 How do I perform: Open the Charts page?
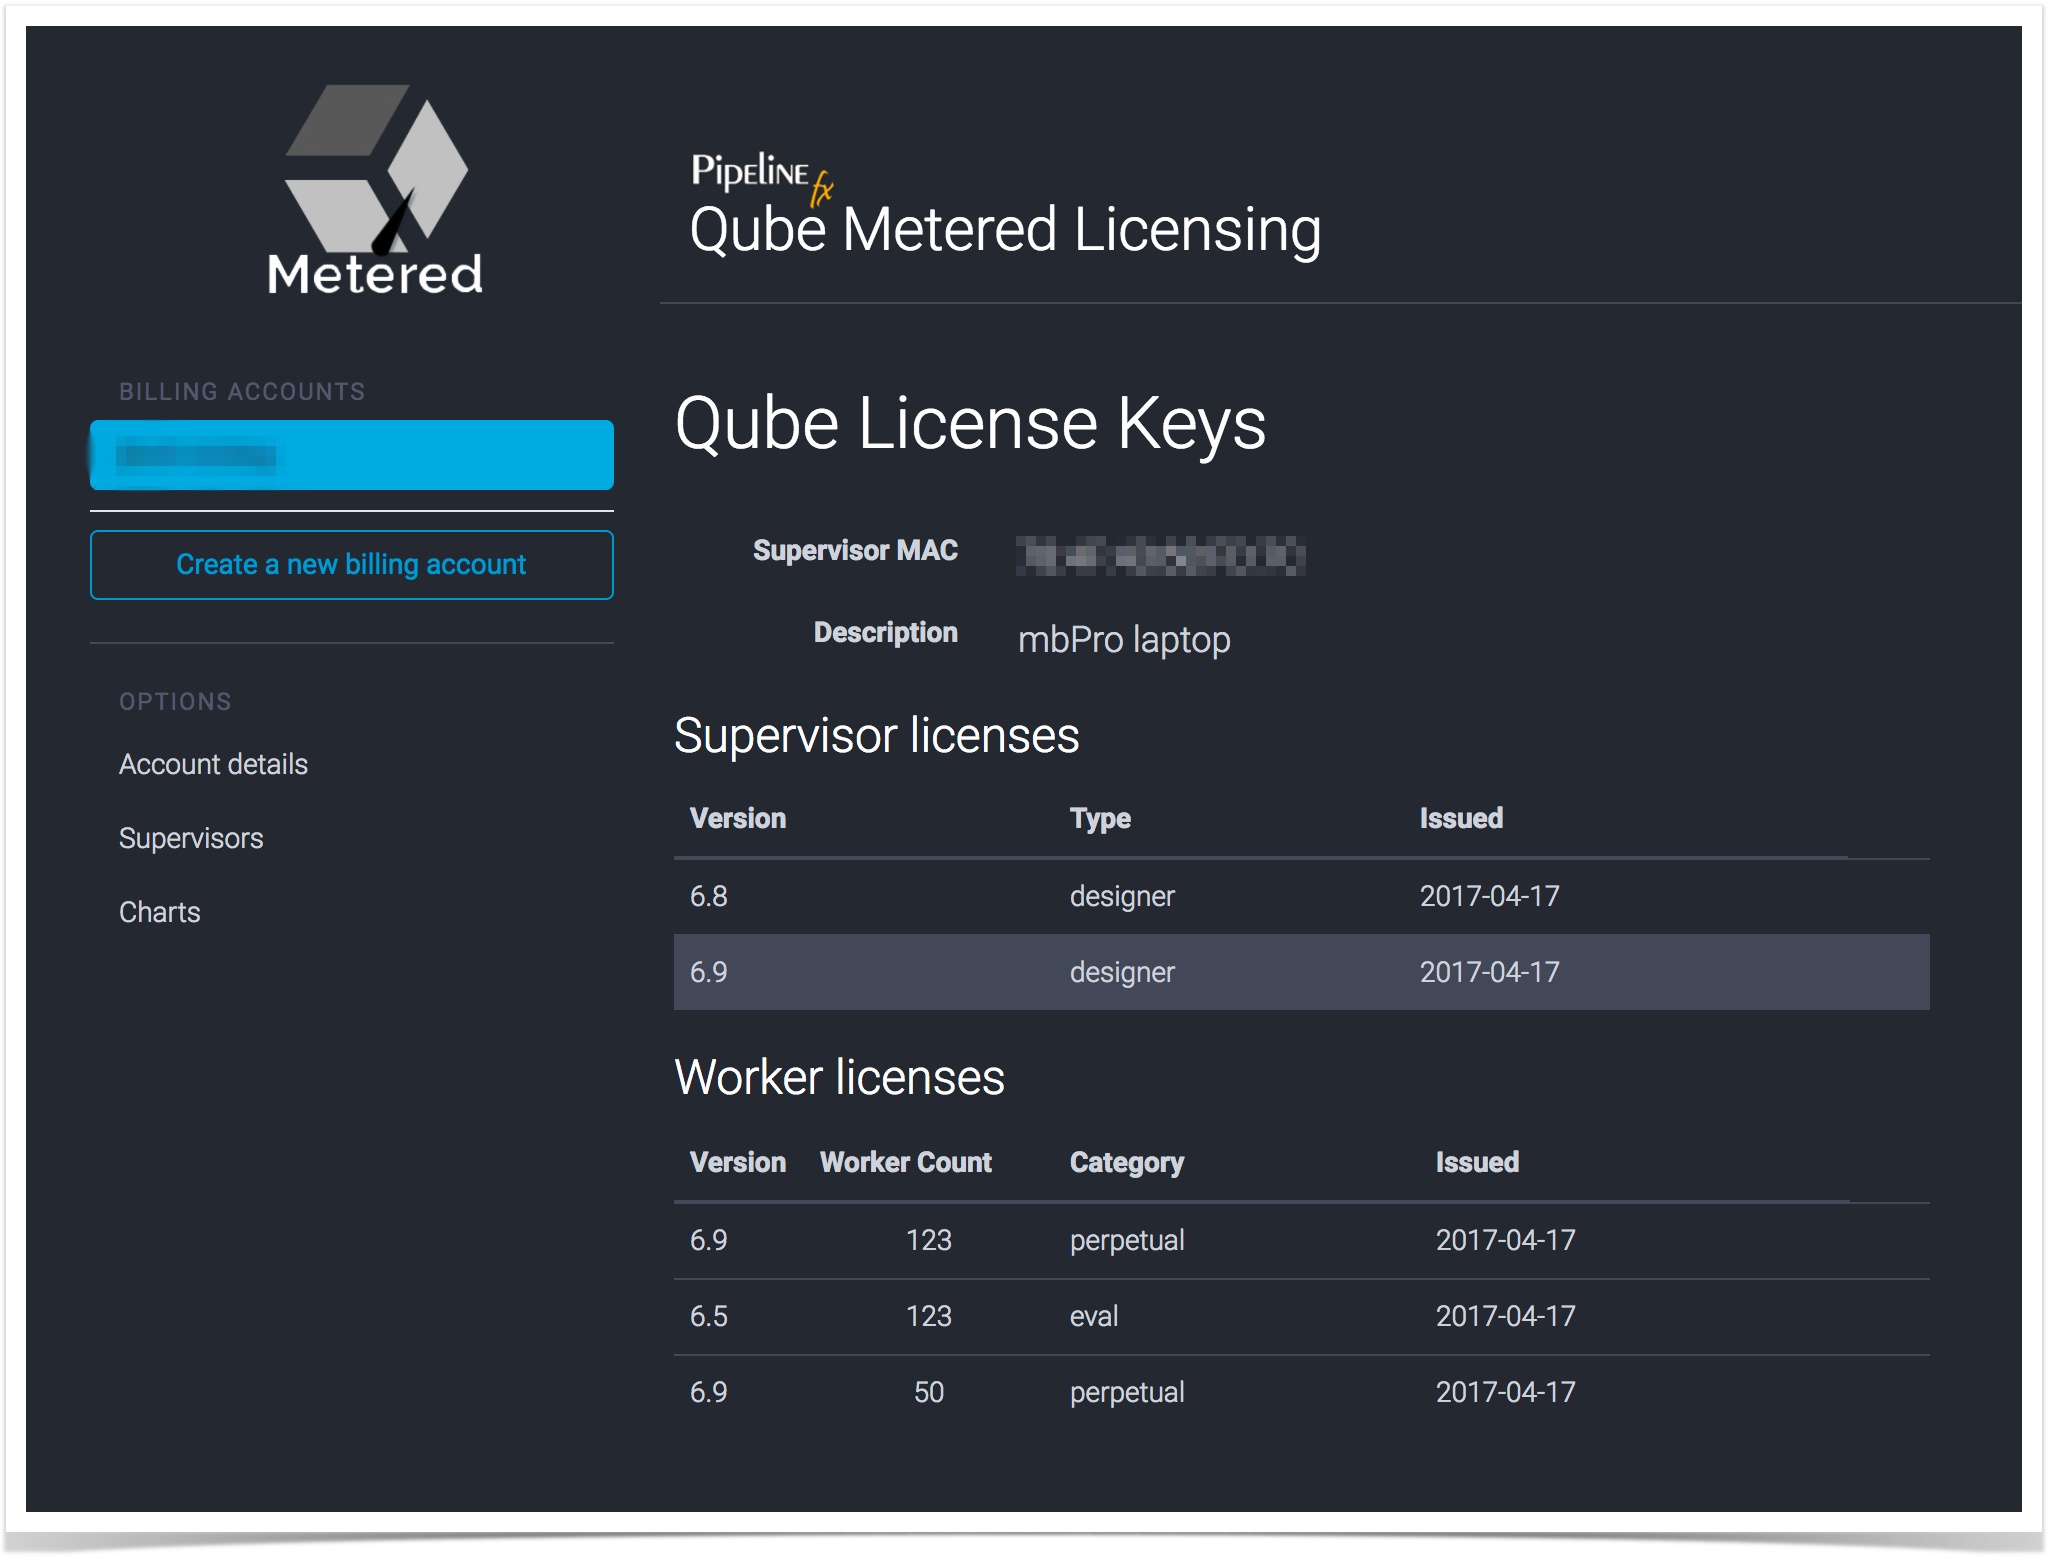160,912
